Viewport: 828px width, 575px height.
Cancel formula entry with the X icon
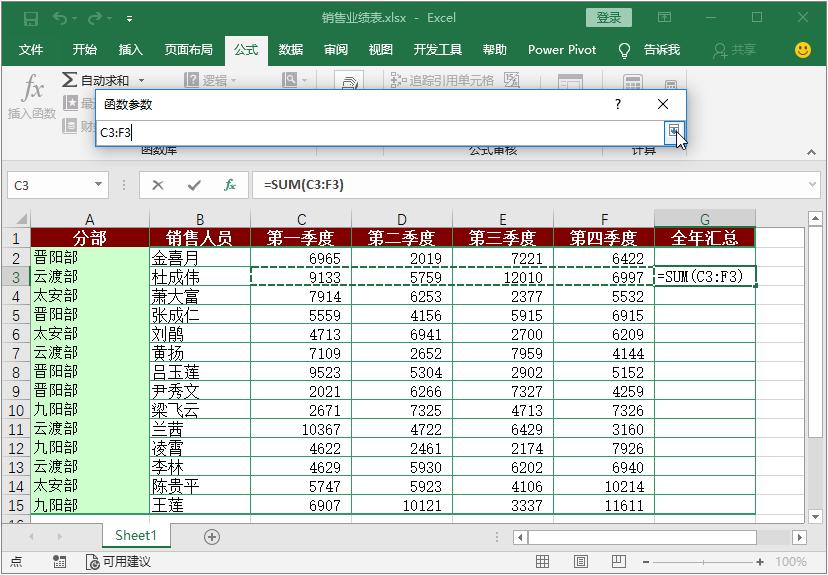click(158, 185)
